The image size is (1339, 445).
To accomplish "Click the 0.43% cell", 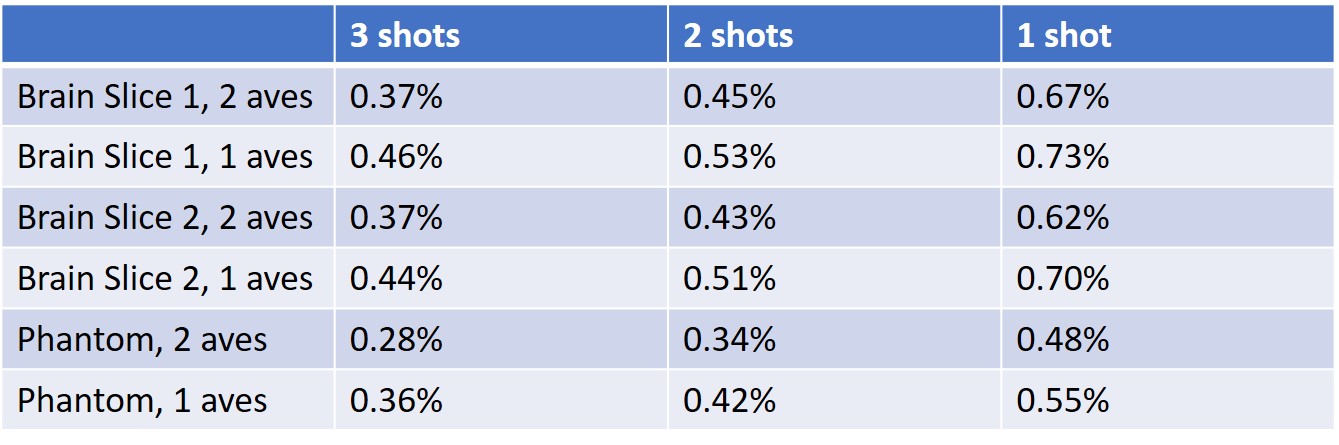I will [x=729, y=218].
